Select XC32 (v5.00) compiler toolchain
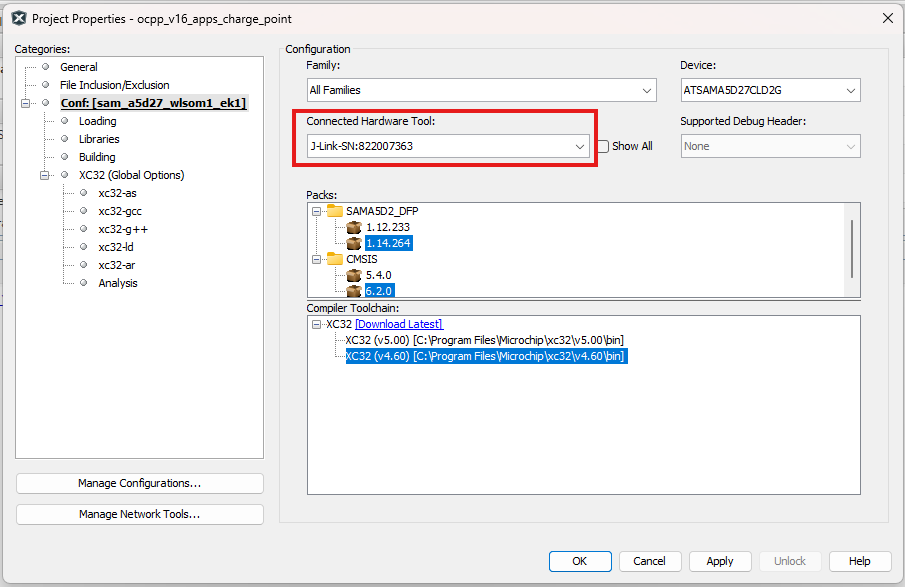905x587 pixels. click(x=484, y=340)
